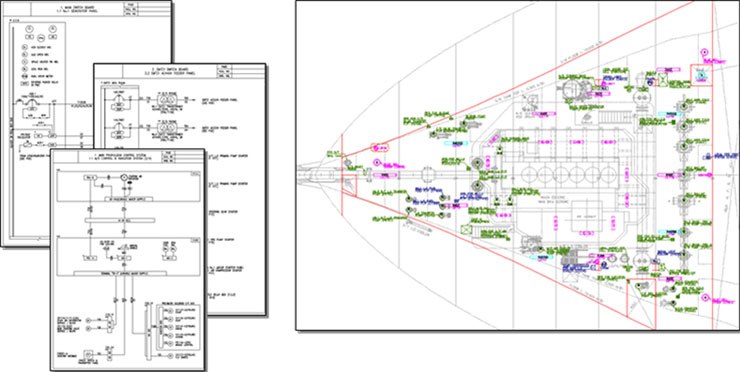Open the front propulsion control diagram sheet

[x=127, y=260]
